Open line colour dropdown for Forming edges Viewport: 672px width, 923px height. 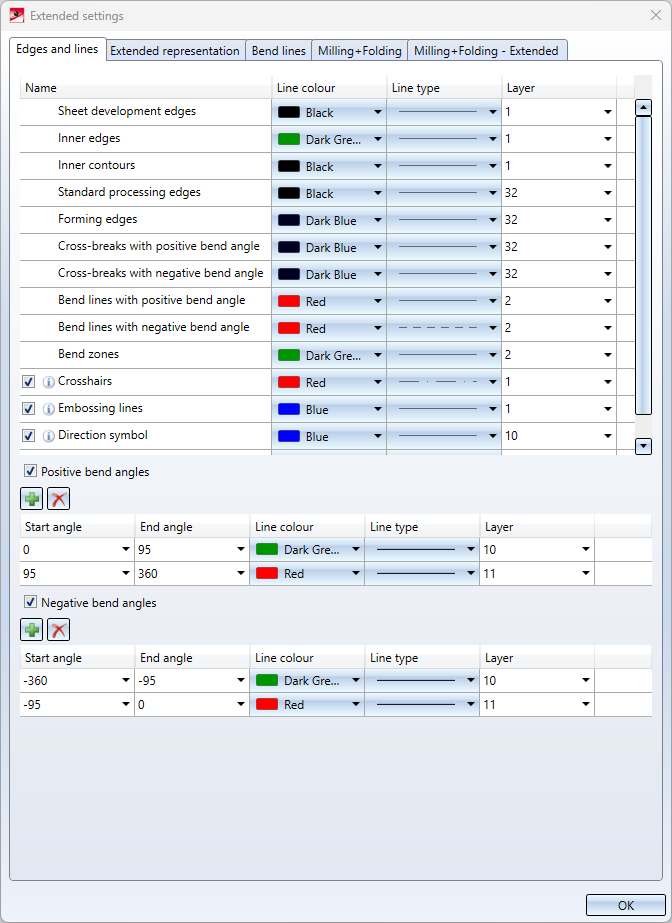(378, 221)
